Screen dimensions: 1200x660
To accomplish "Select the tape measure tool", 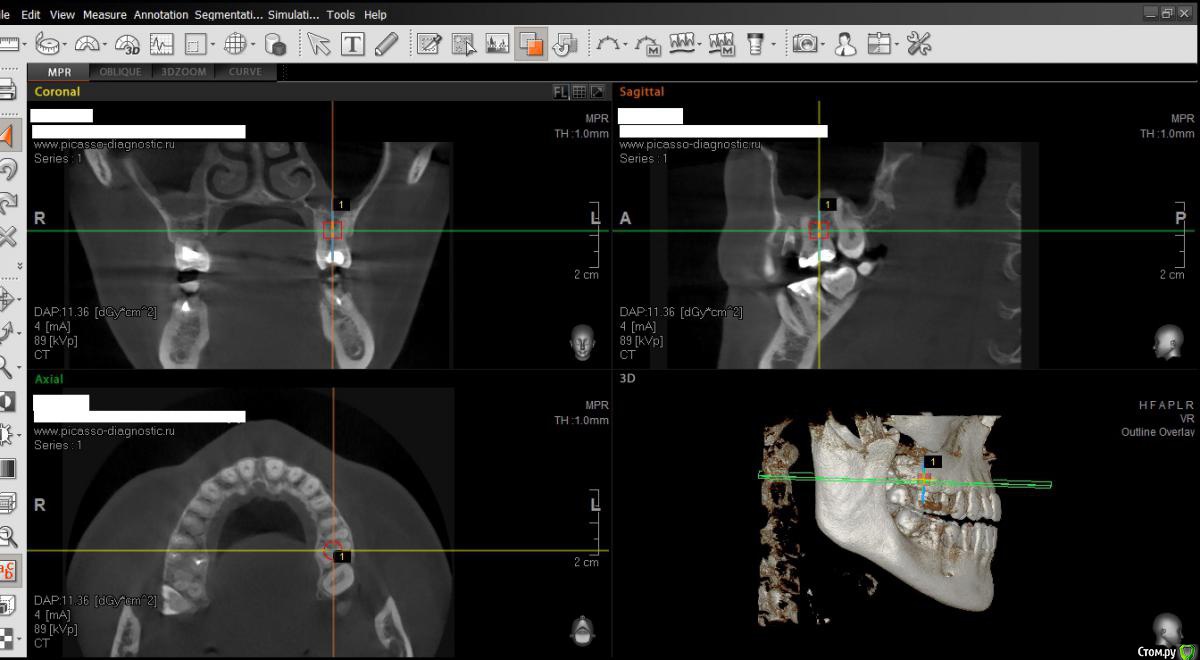I will (x=47, y=44).
